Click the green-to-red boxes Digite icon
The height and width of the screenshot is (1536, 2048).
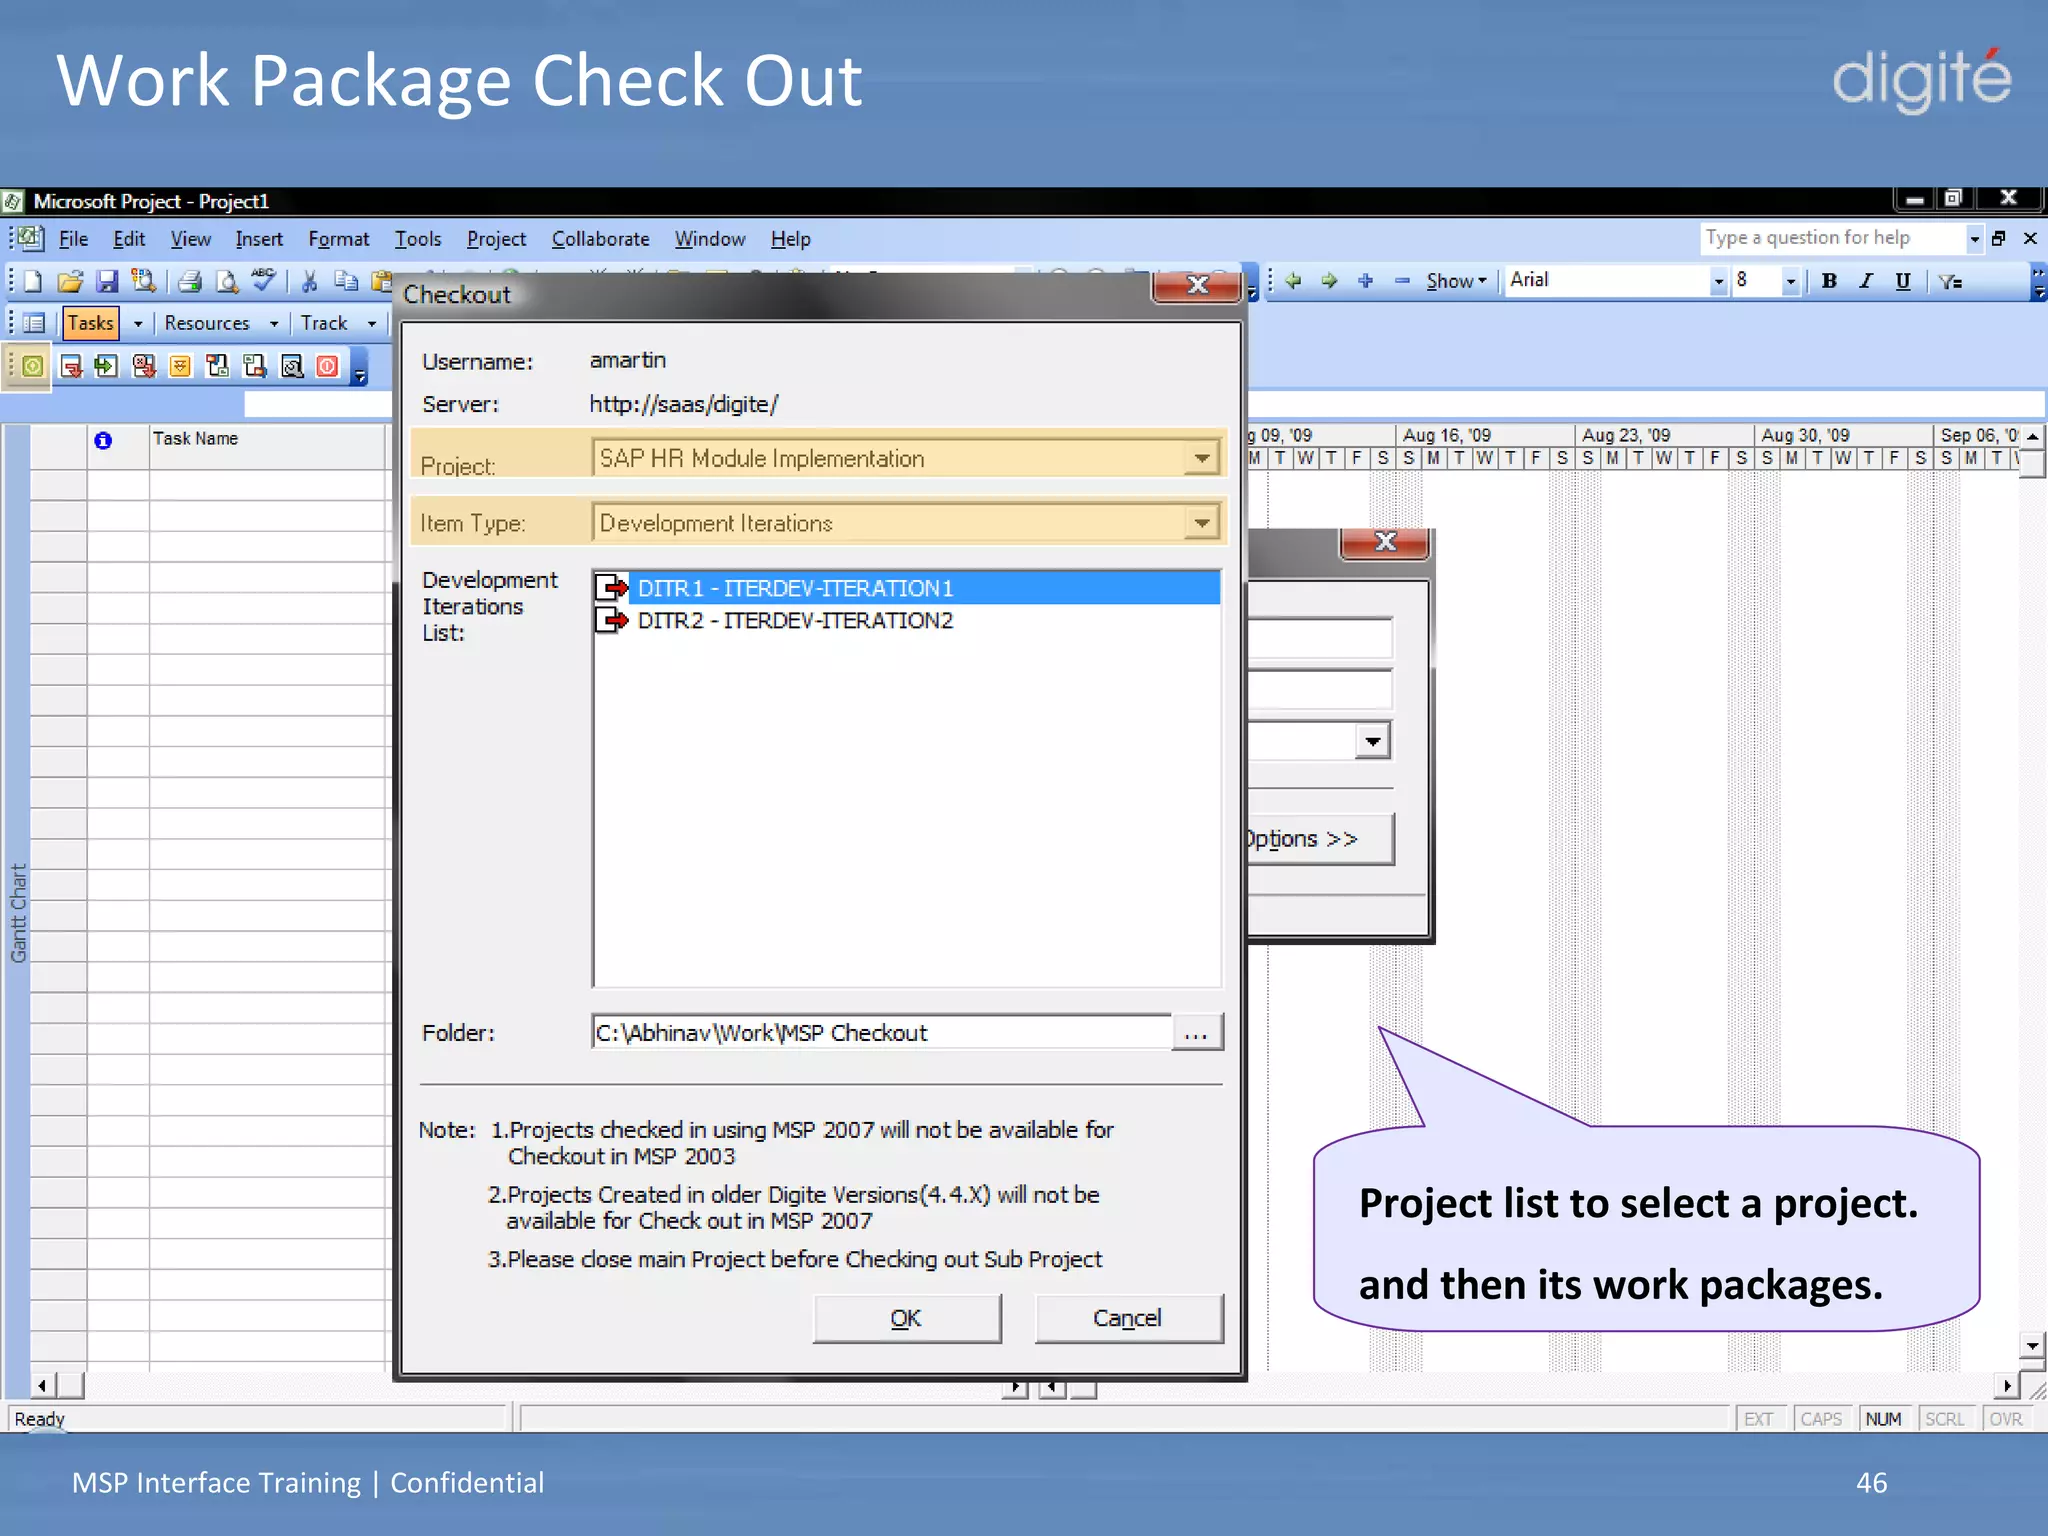(x=255, y=366)
